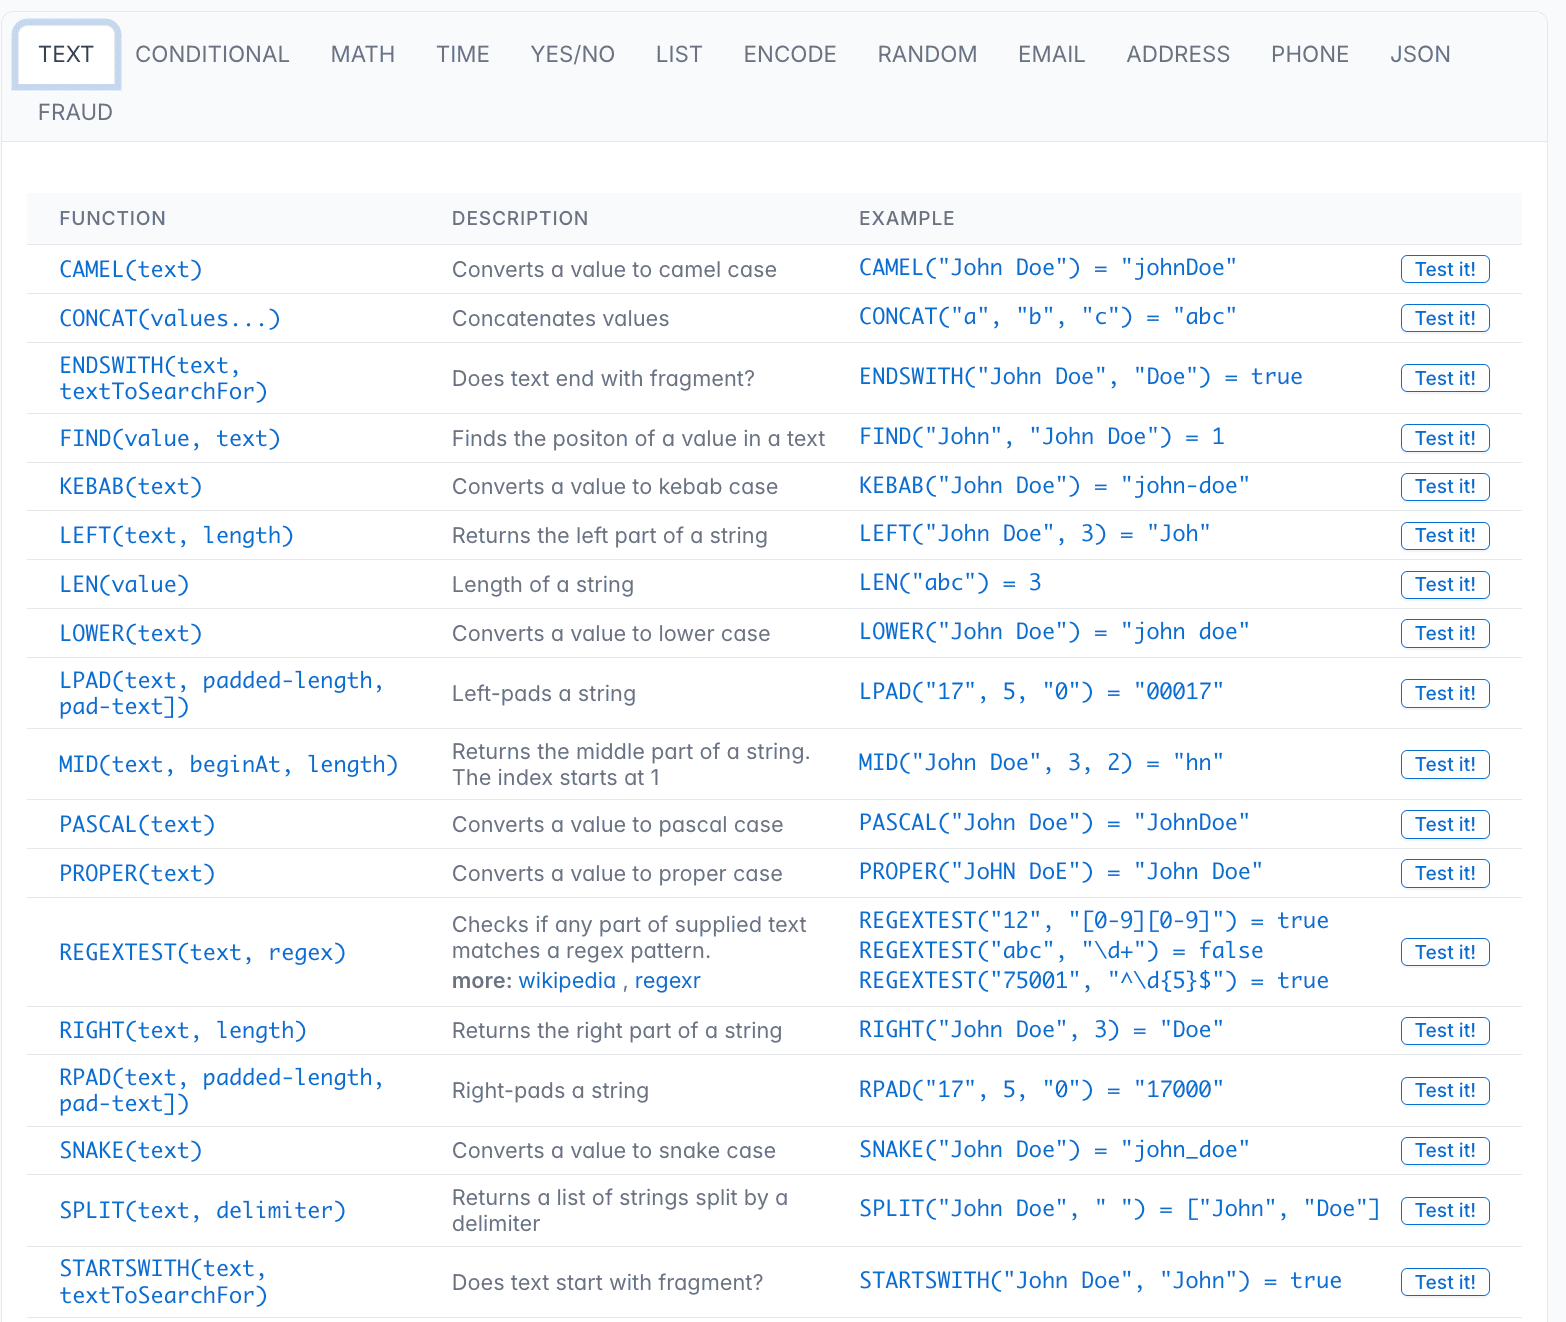The image size is (1566, 1322).
Task: Click Test it! for CAMEL example
Action: tap(1445, 269)
